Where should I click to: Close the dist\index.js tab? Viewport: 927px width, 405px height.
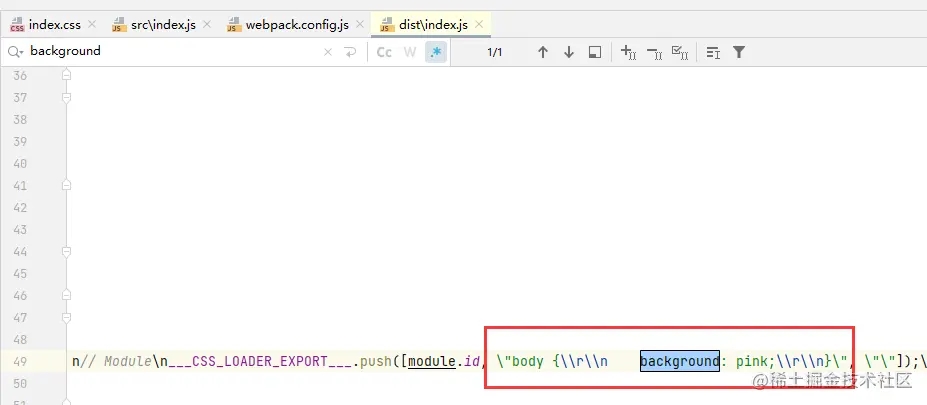coord(479,24)
